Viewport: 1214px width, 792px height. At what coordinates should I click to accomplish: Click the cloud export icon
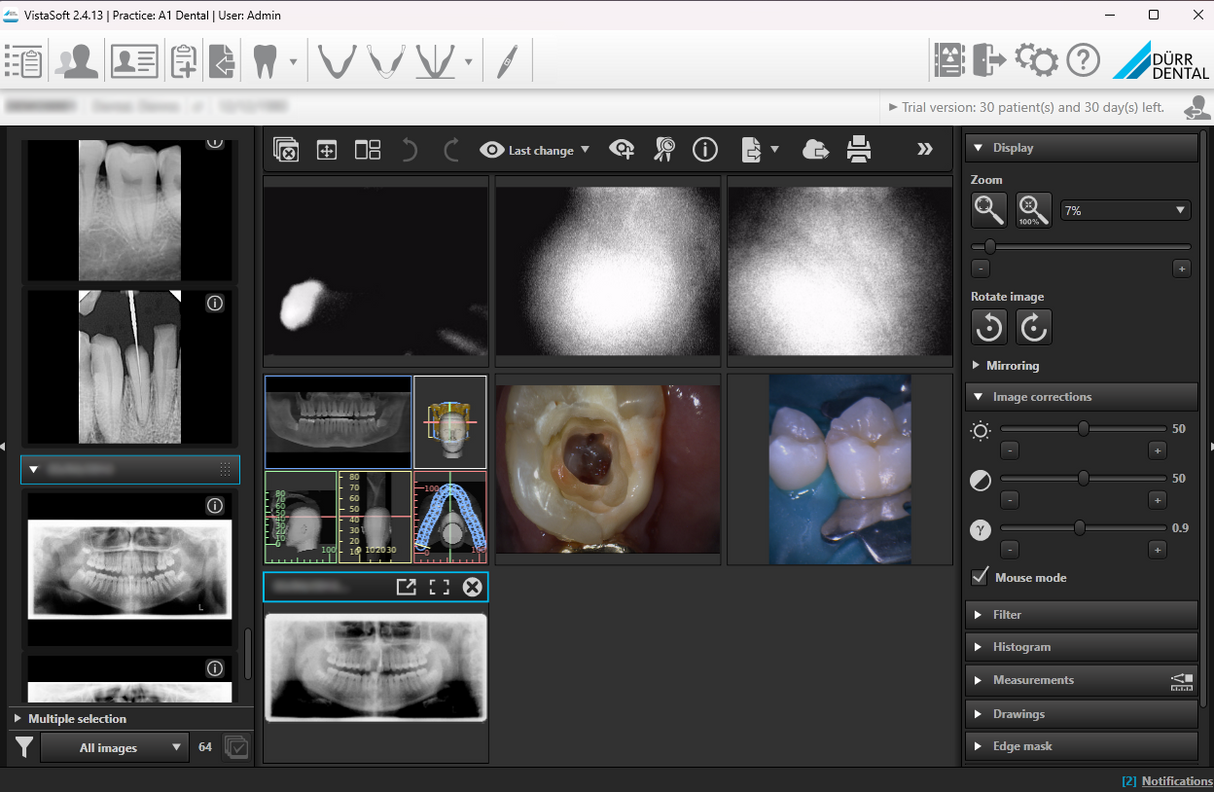coord(815,150)
